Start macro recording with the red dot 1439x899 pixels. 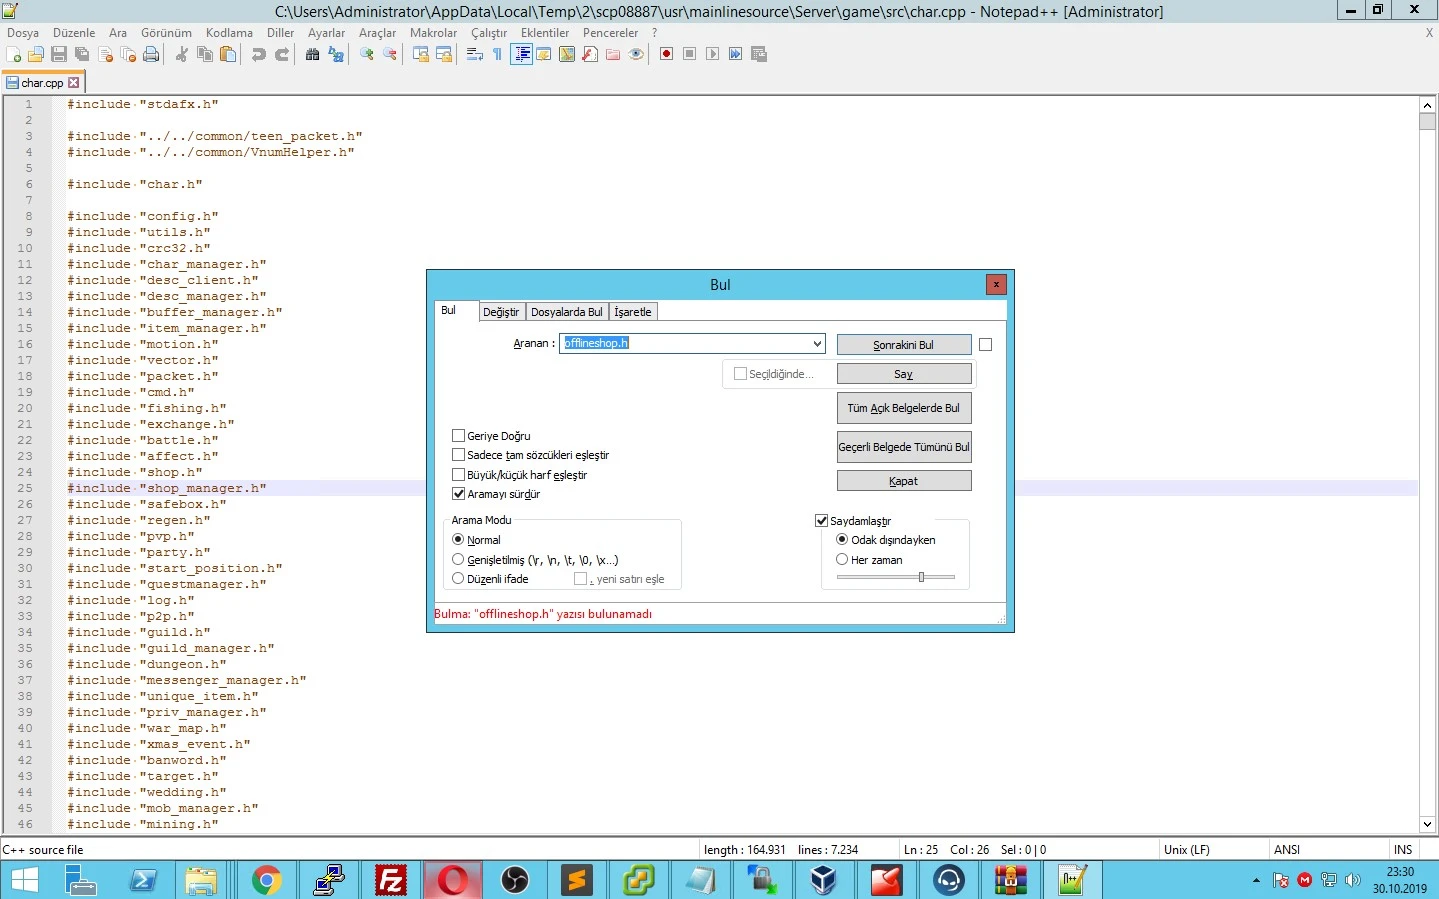coord(666,54)
